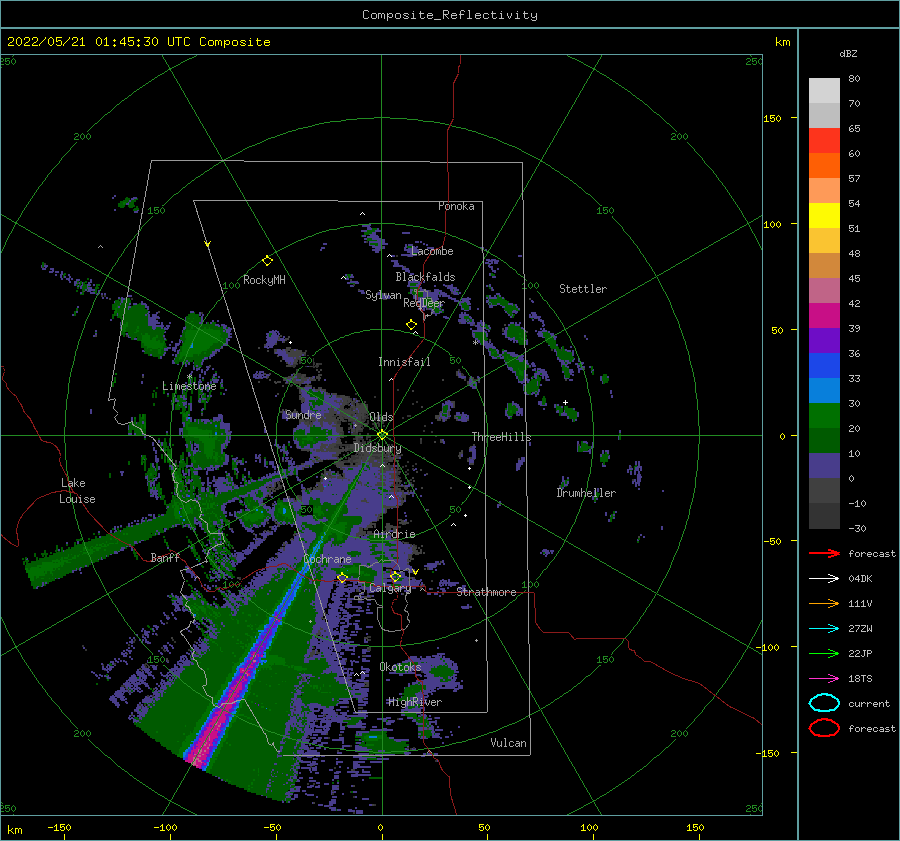The height and width of the screenshot is (841, 900).
Task: Click the Drumheller city label
Action: (585, 493)
